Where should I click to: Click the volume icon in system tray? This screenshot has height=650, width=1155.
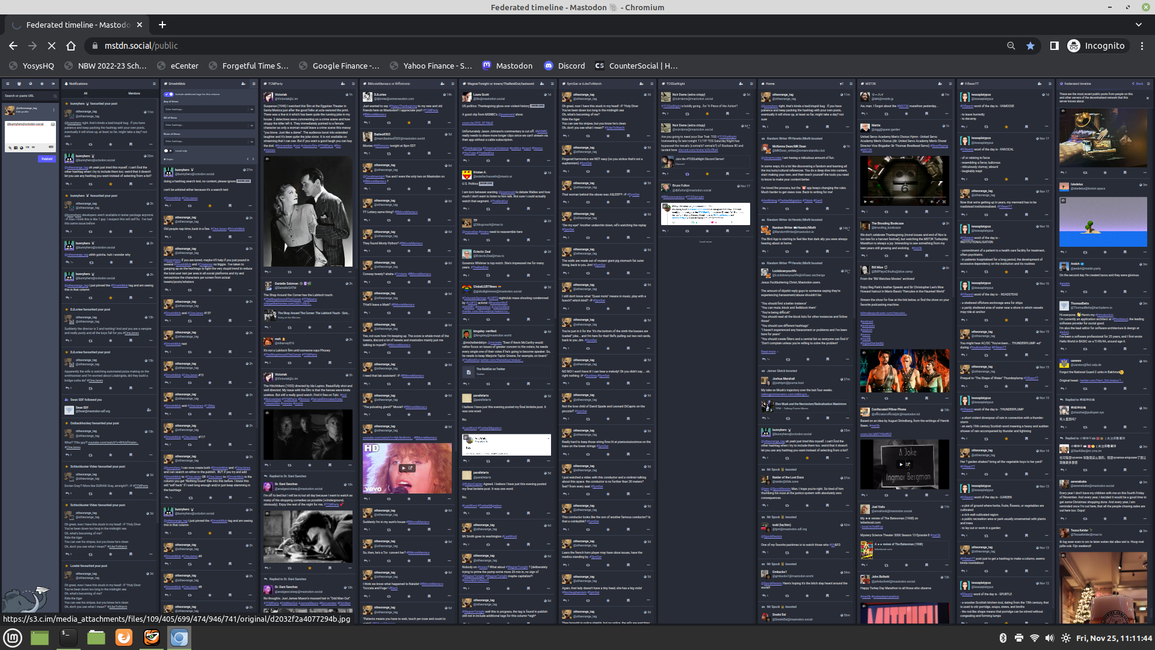tap(1049, 638)
